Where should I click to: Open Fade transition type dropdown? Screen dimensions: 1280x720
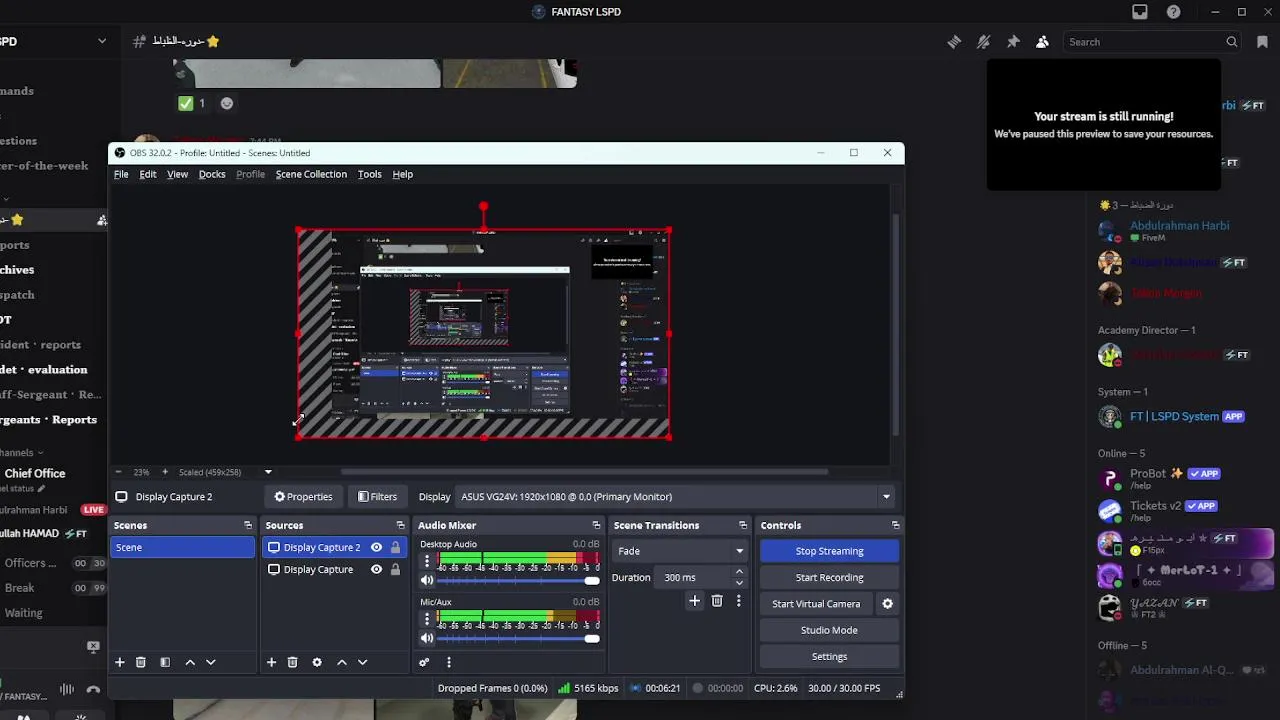[x=680, y=551]
